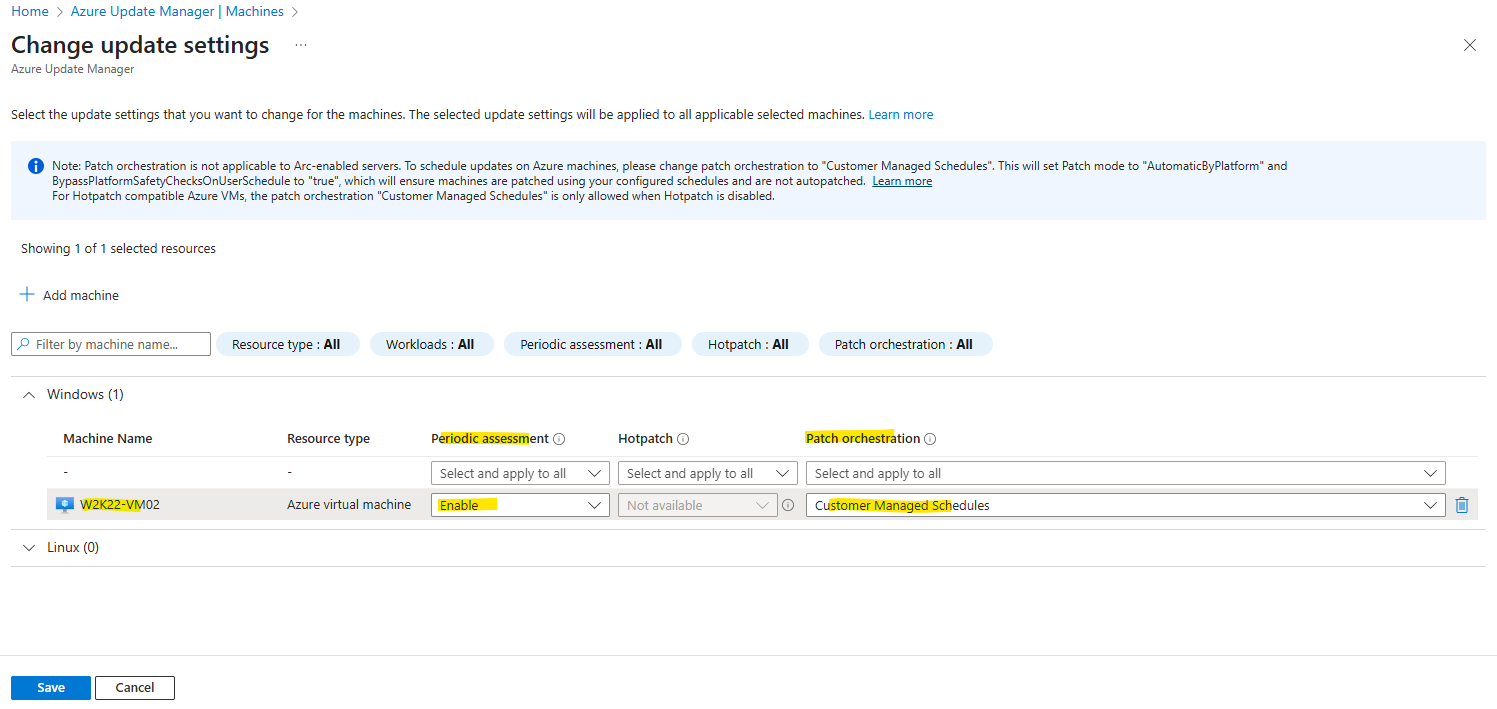Go to Home breadcrumb
Viewport: 1497px width, 709px height.
tap(30, 11)
